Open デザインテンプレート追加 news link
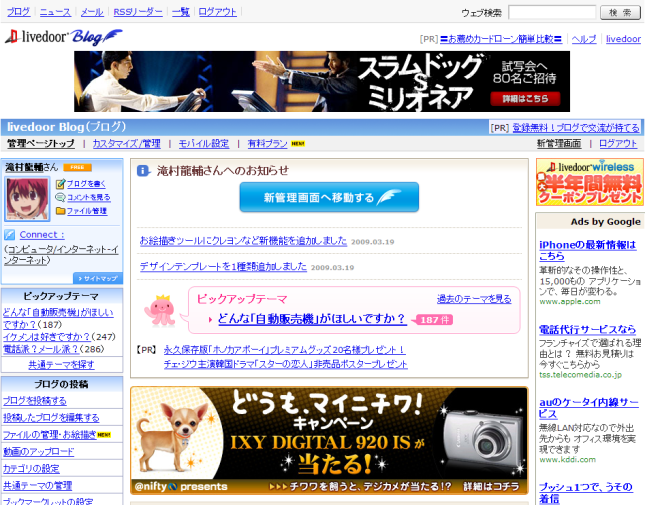The width and height of the screenshot is (645, 505). point(223,266)
